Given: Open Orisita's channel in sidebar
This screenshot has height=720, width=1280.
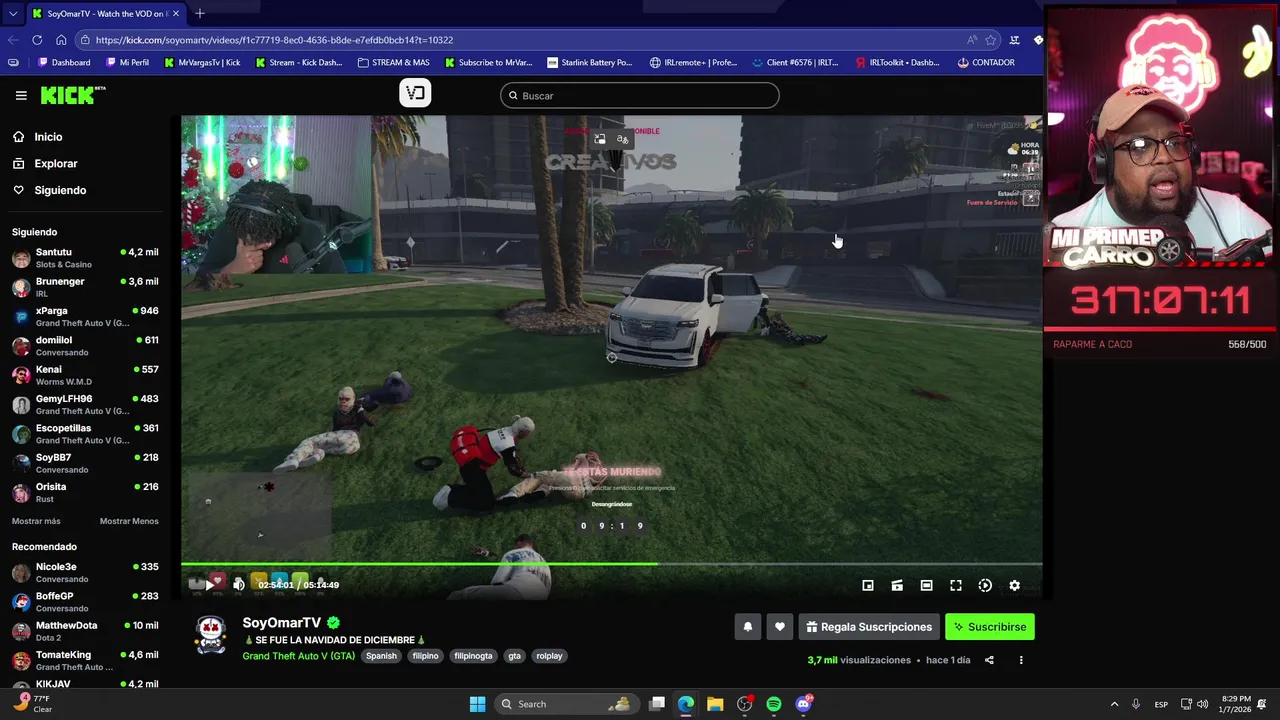Looking at the screenshot, I should pyautogui.click(x=85, y=492).
